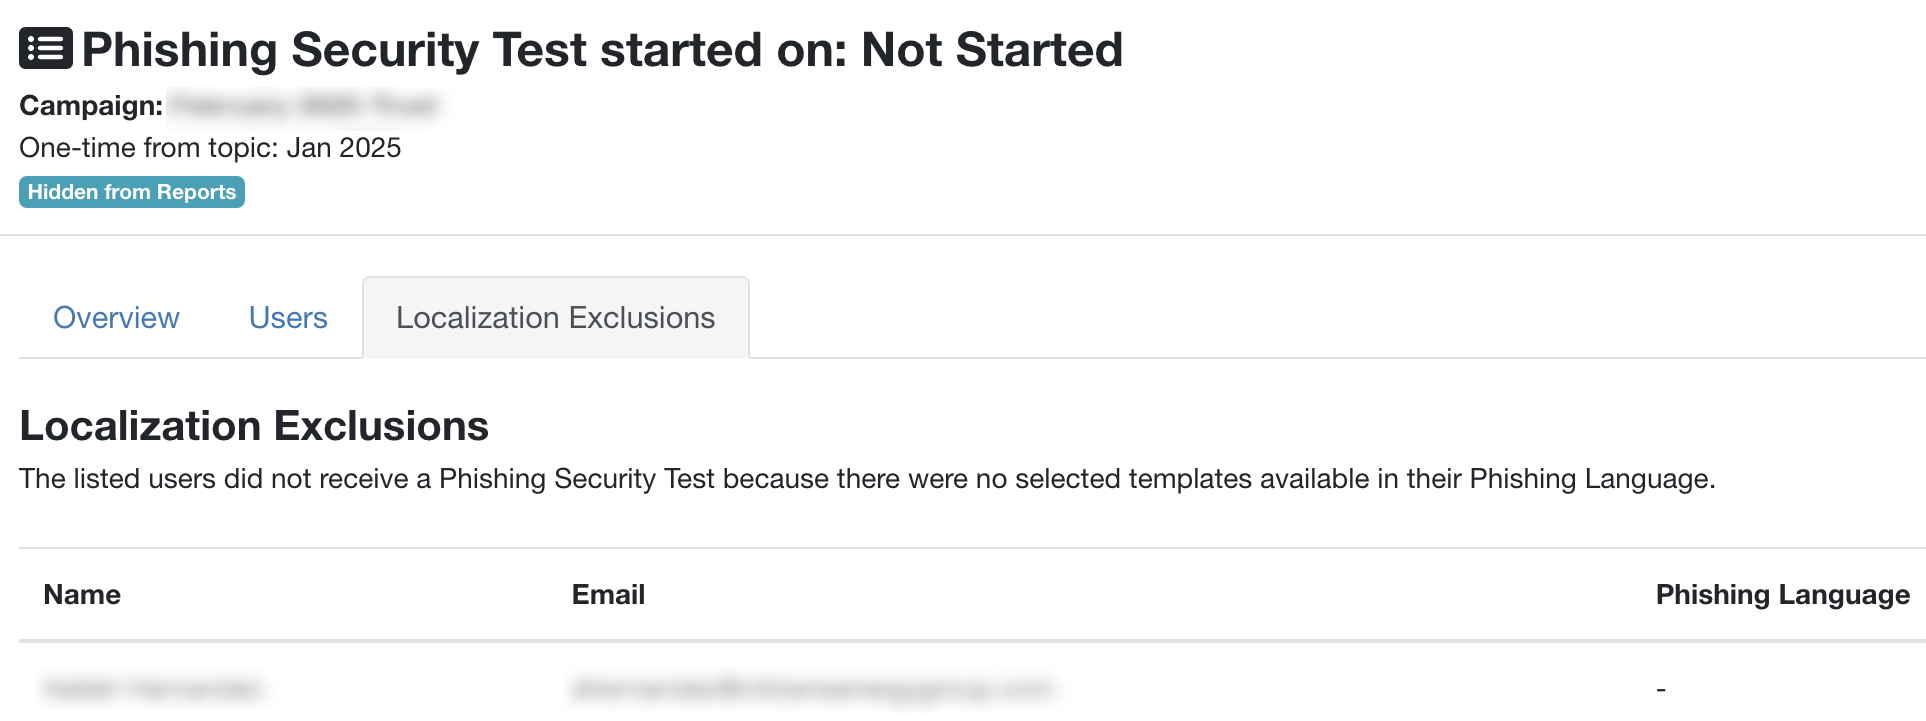Sort by the Email column header
Image resolution: width=1926 pixels, height=721 pixels.
[608, 595]
